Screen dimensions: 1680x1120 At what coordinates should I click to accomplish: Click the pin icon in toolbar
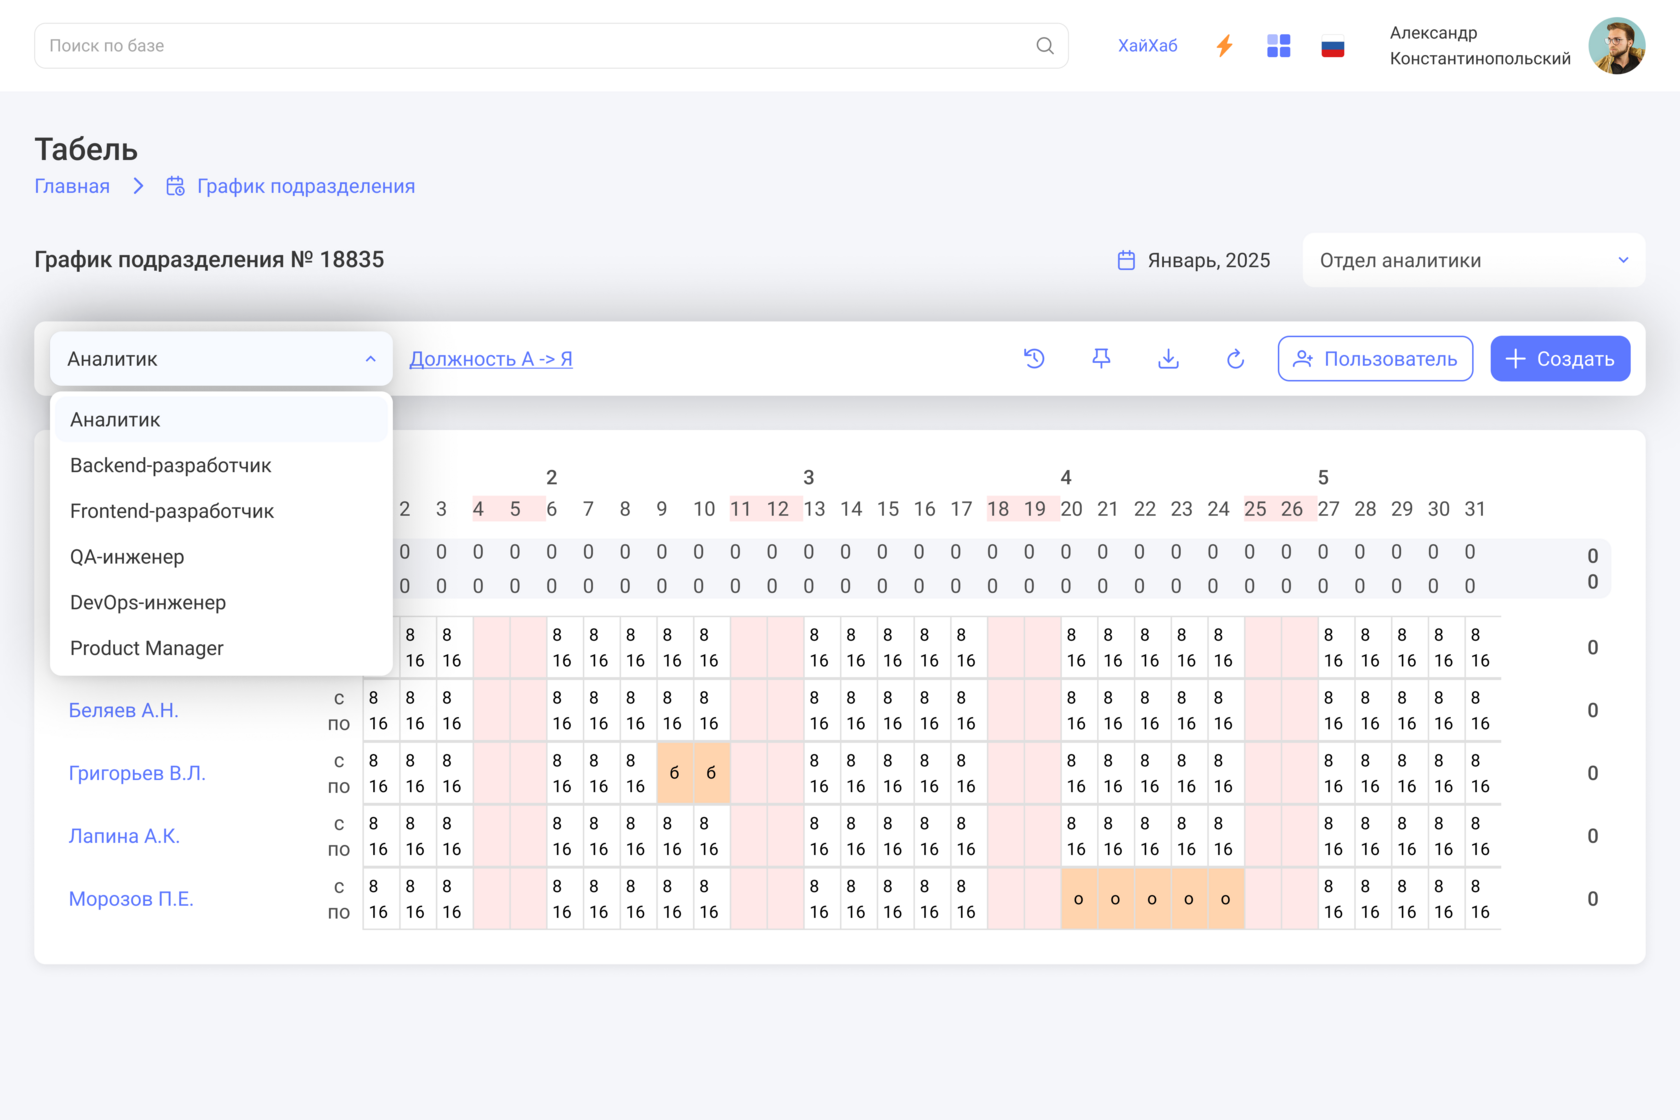tap(1101, 359)
